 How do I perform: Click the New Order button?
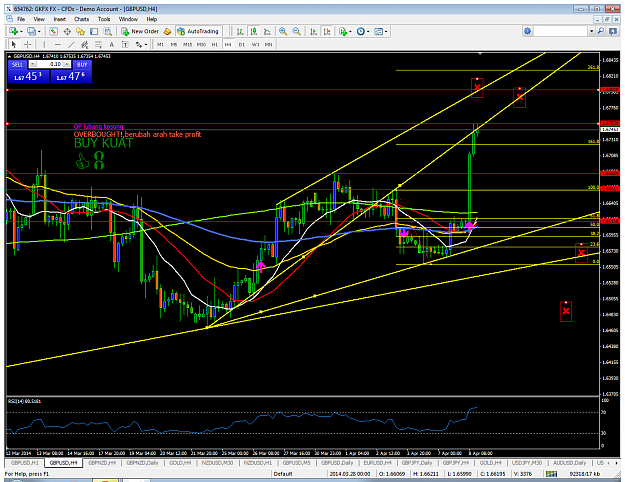[x=140, y=31]
